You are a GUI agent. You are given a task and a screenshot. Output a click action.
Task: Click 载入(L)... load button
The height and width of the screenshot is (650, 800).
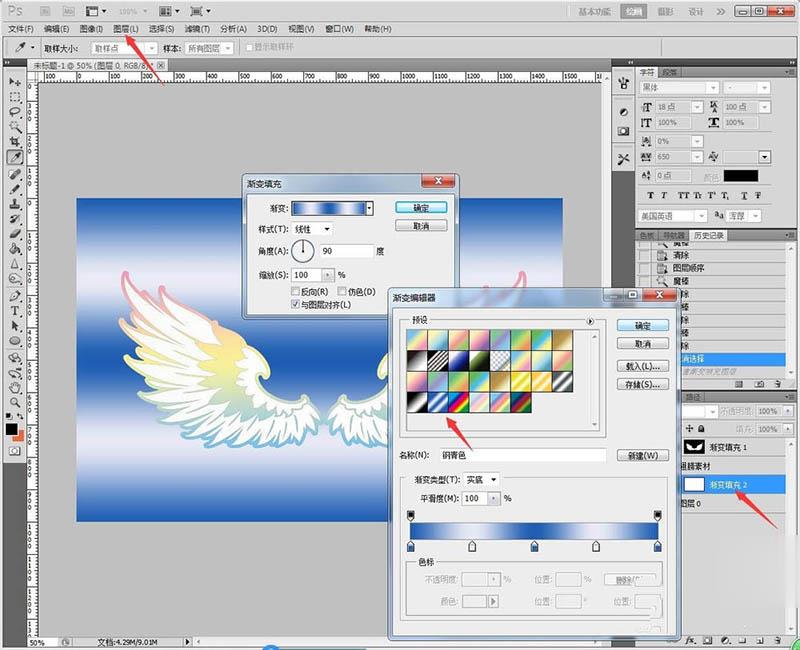click(x=643, y=366)
